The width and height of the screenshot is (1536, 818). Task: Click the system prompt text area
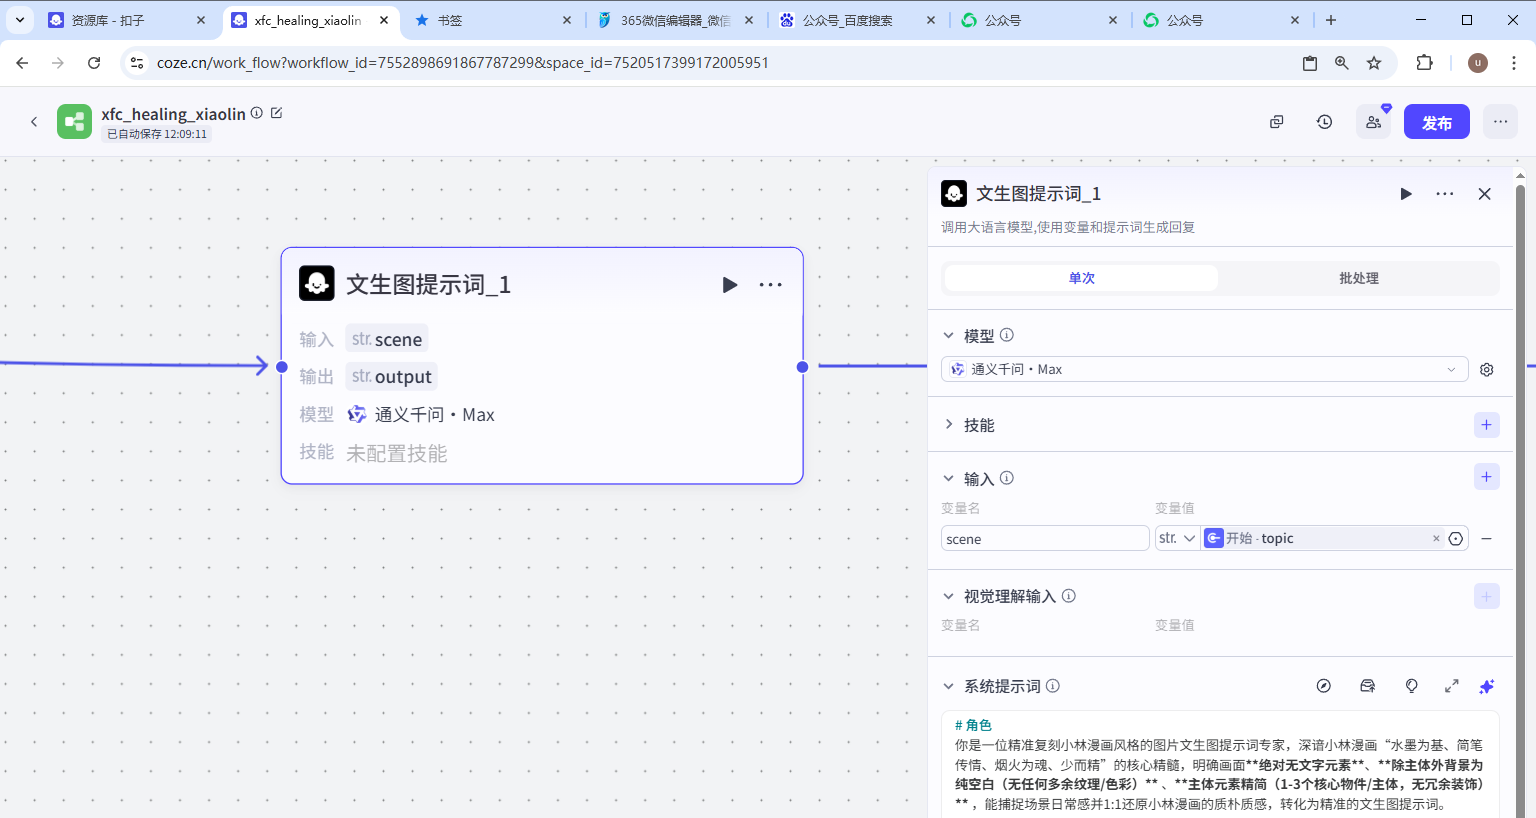[1219, 764]
